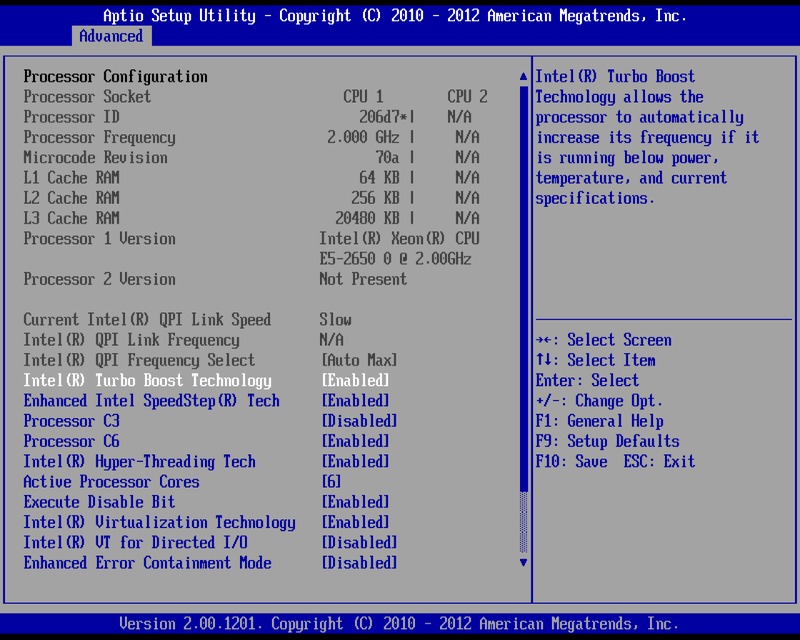Select Enhanced Error Containment Mode option
The width and height of the screenshot is (800, 640).
tap(147, 563)
